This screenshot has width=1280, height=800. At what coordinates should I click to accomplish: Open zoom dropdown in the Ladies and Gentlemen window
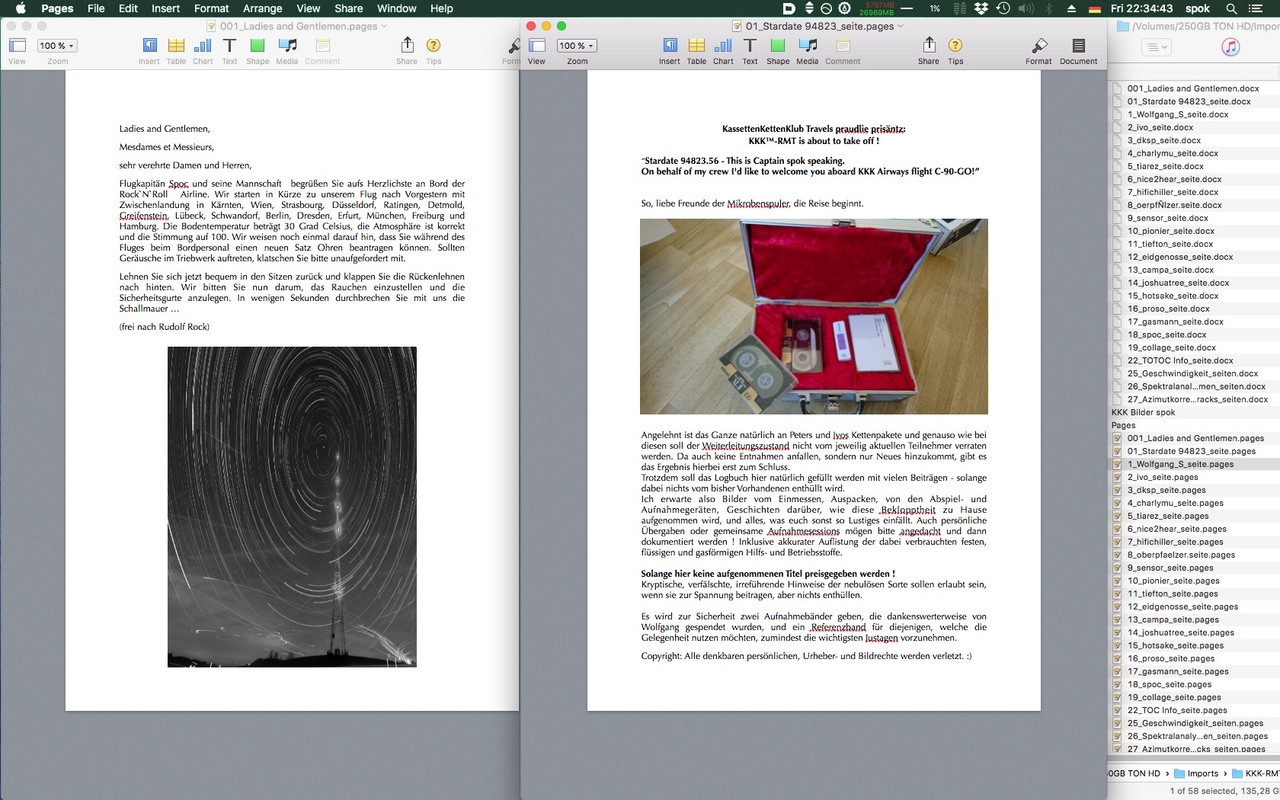[x=57, y=46]
